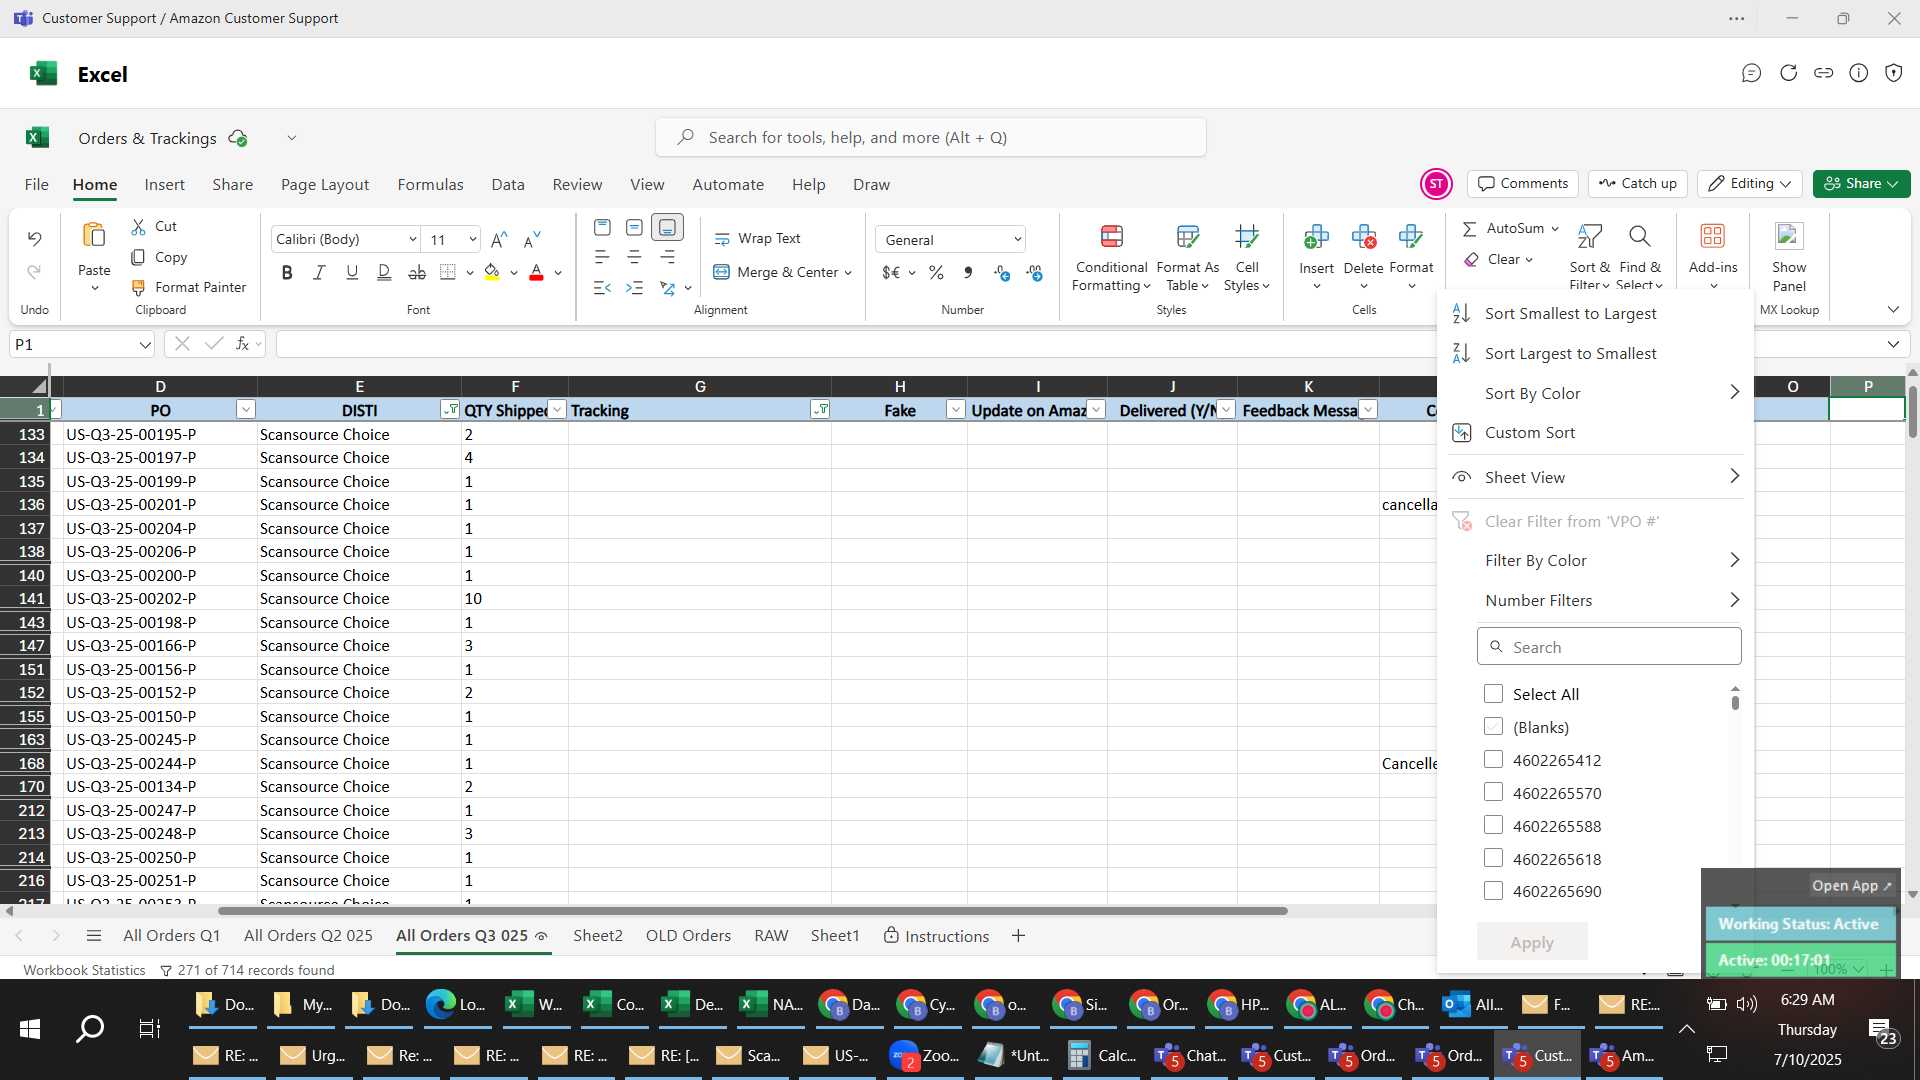Check filter value 4602265588
Screen dimensions: 1920x1080
1493,826
